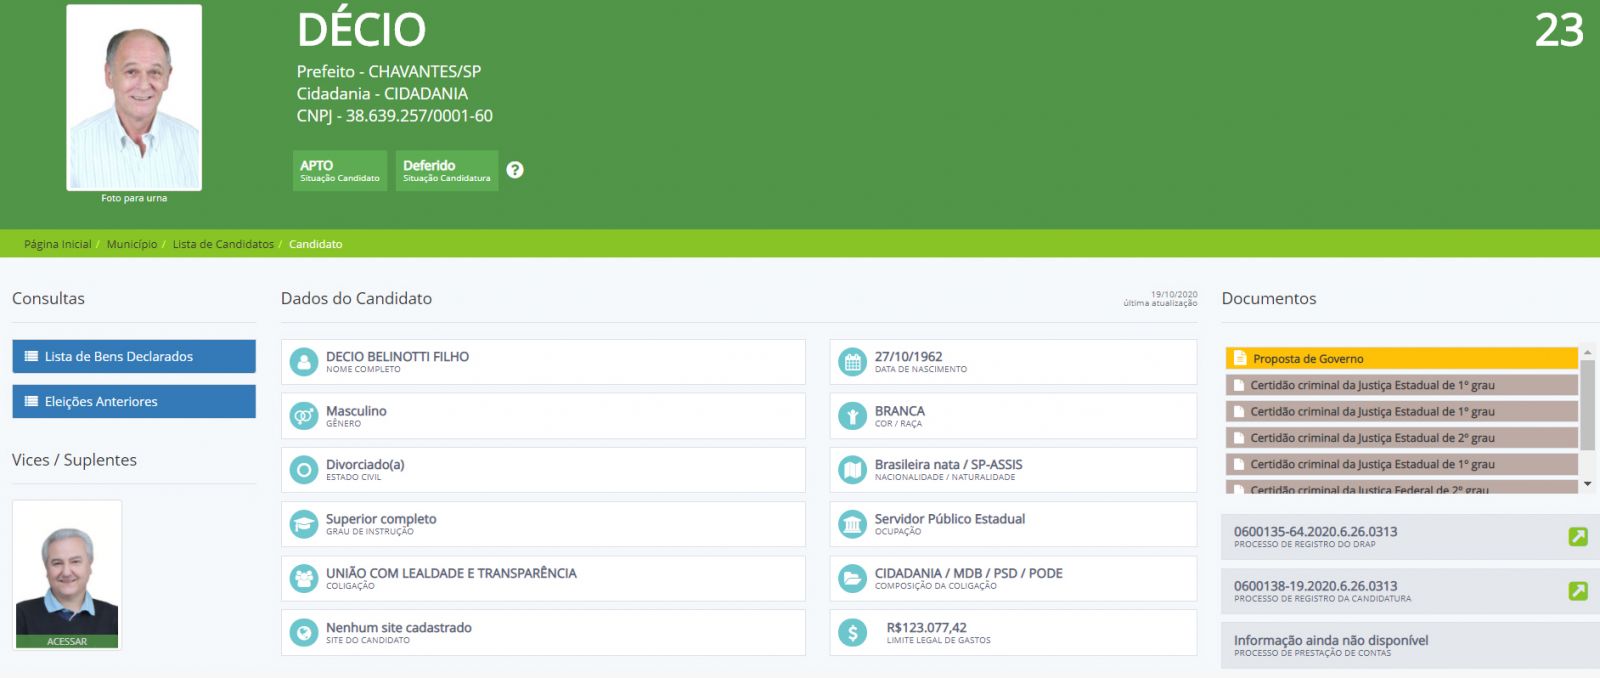Return to Lista de Candidatos breadcrumb
The width and height of the screenshot is (1600, 678).
[223, 244]
